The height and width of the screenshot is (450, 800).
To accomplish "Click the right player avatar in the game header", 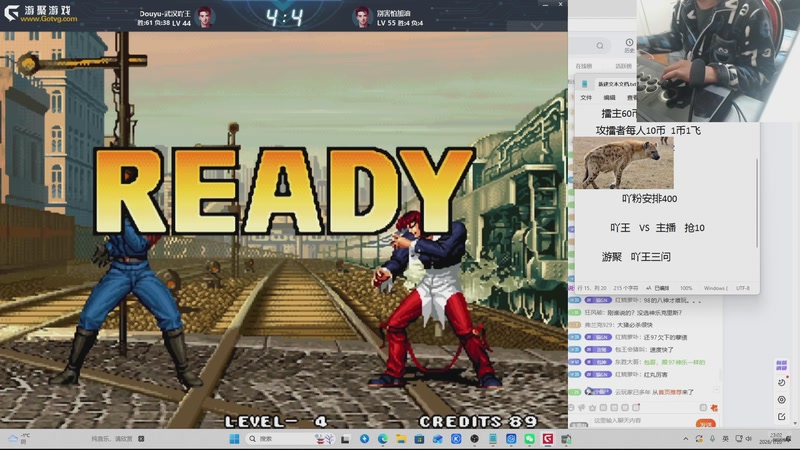I will pos(362,18).
